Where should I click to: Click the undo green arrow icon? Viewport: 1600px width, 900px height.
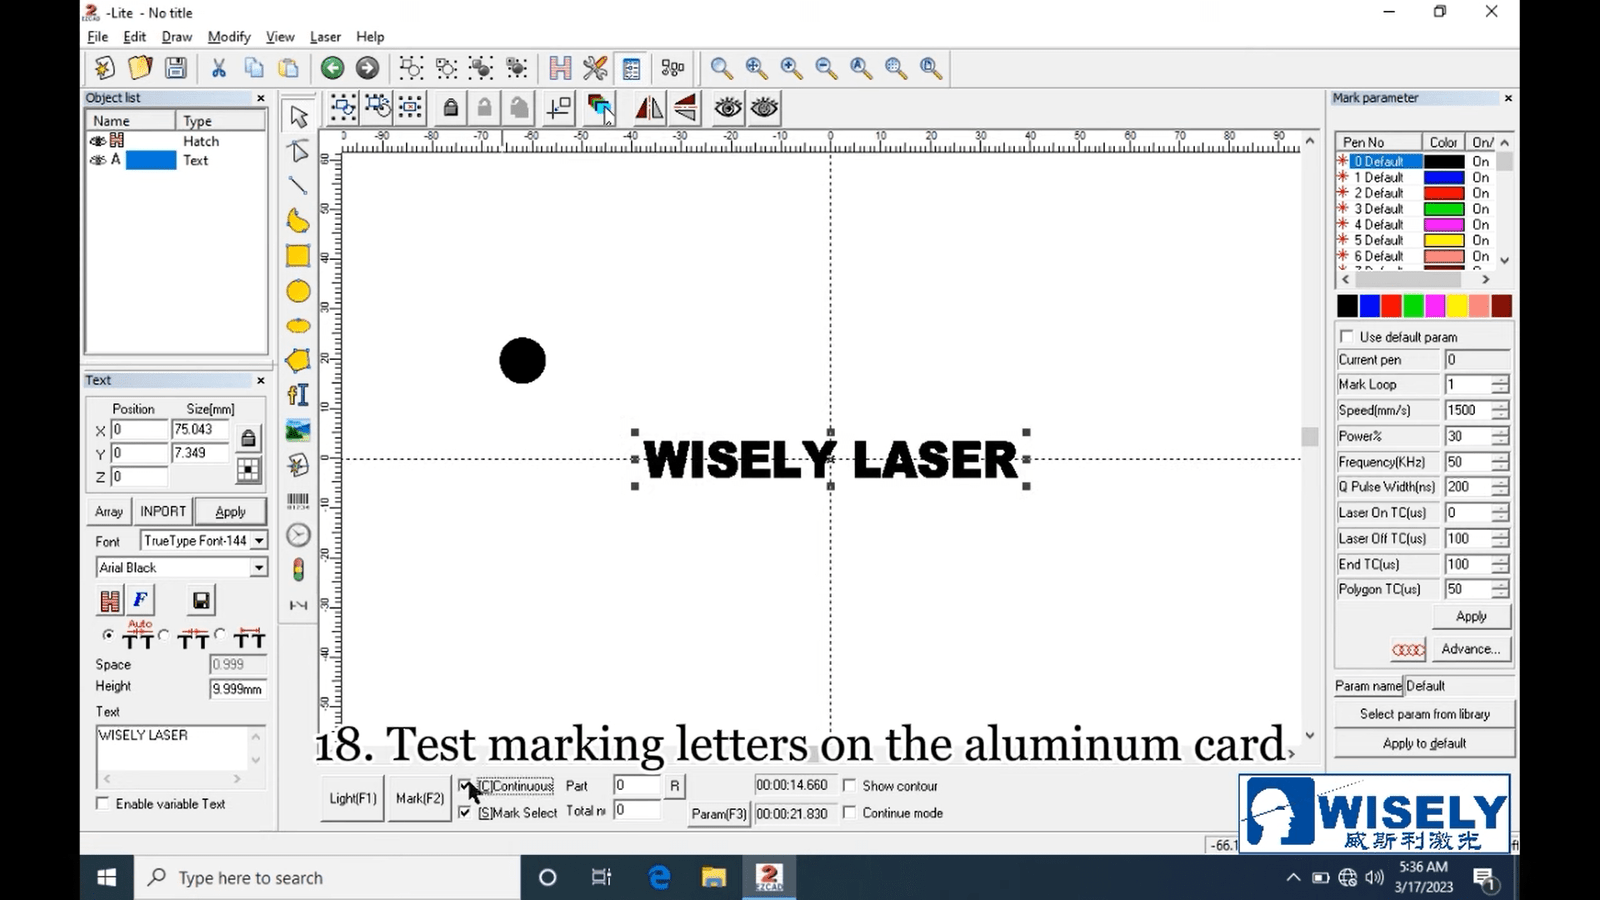(x=332, y=68)
